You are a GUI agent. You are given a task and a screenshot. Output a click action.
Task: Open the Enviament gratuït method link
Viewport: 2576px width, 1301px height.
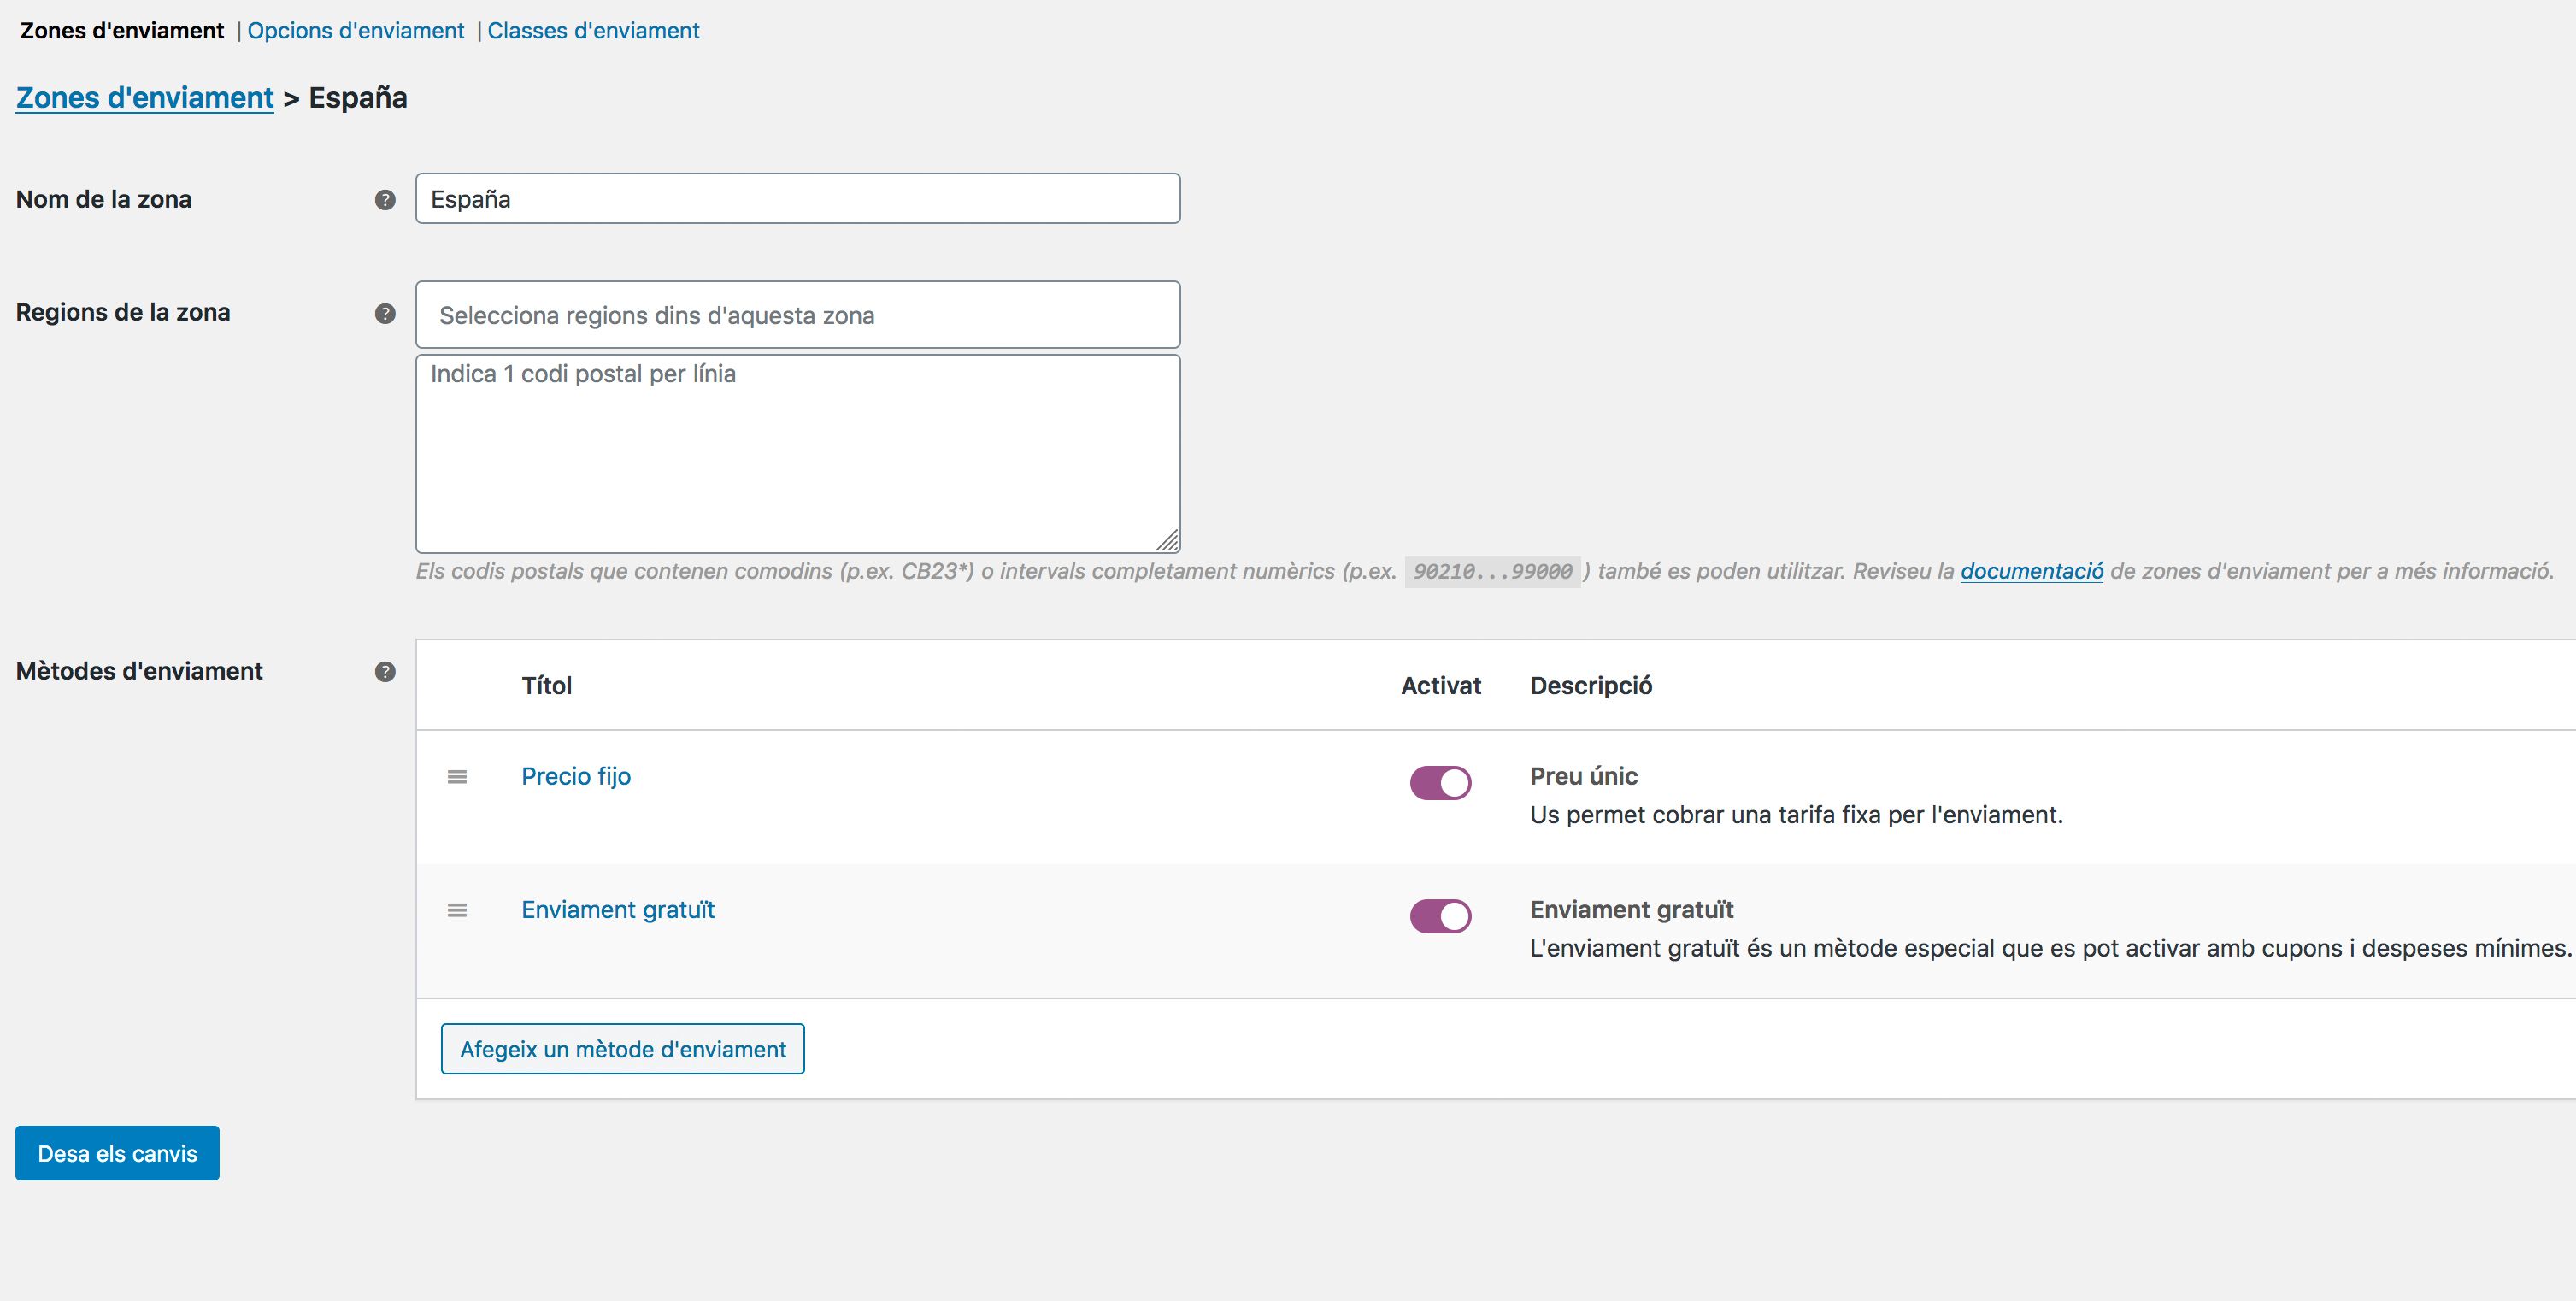(618, 910)
